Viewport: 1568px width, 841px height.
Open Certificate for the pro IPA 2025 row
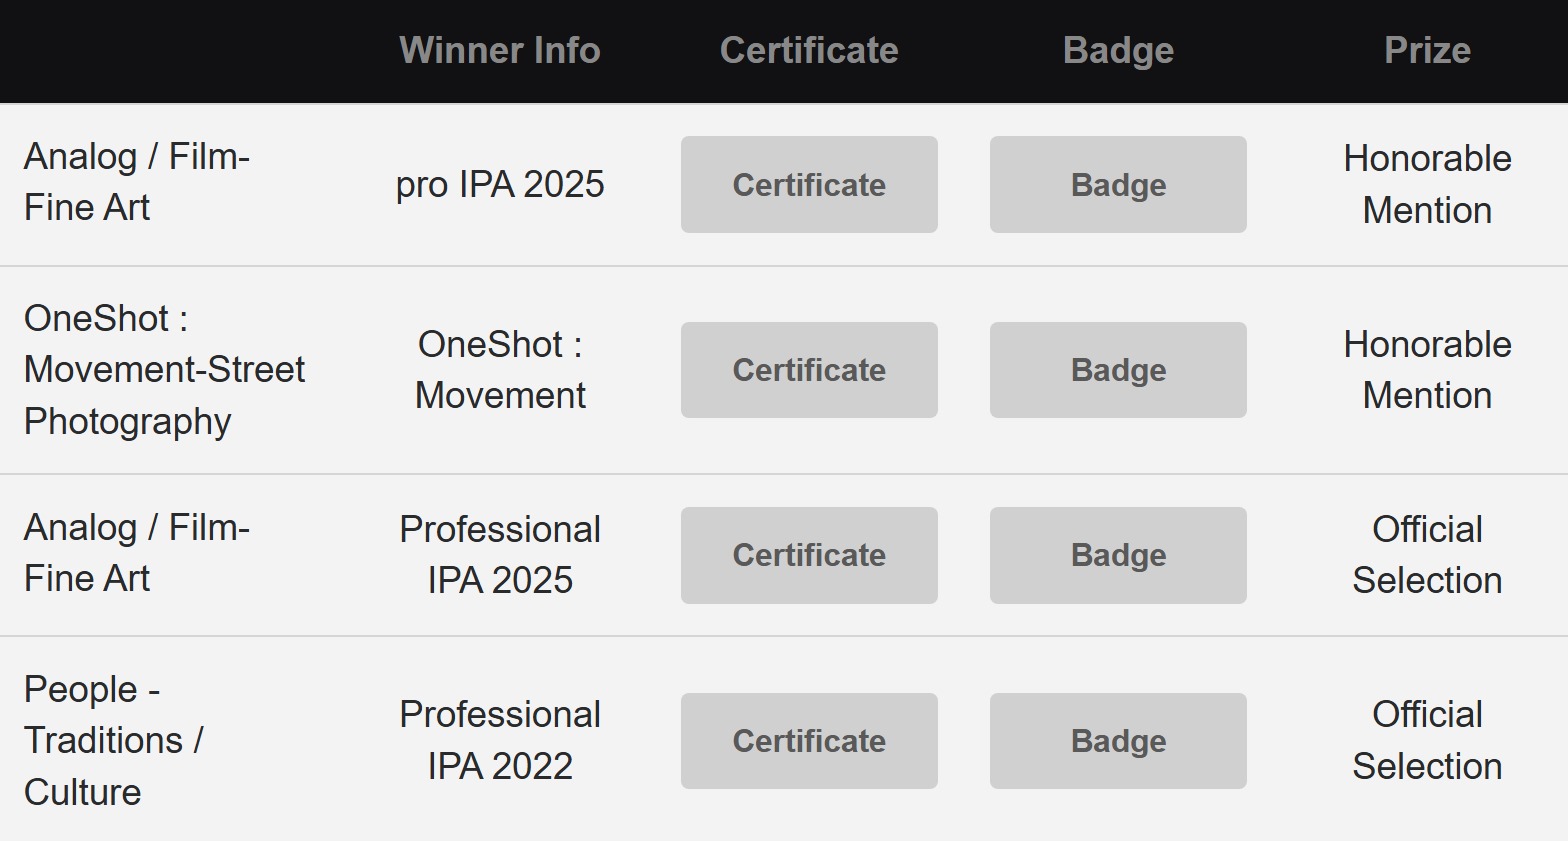click(x=809, y=185)
